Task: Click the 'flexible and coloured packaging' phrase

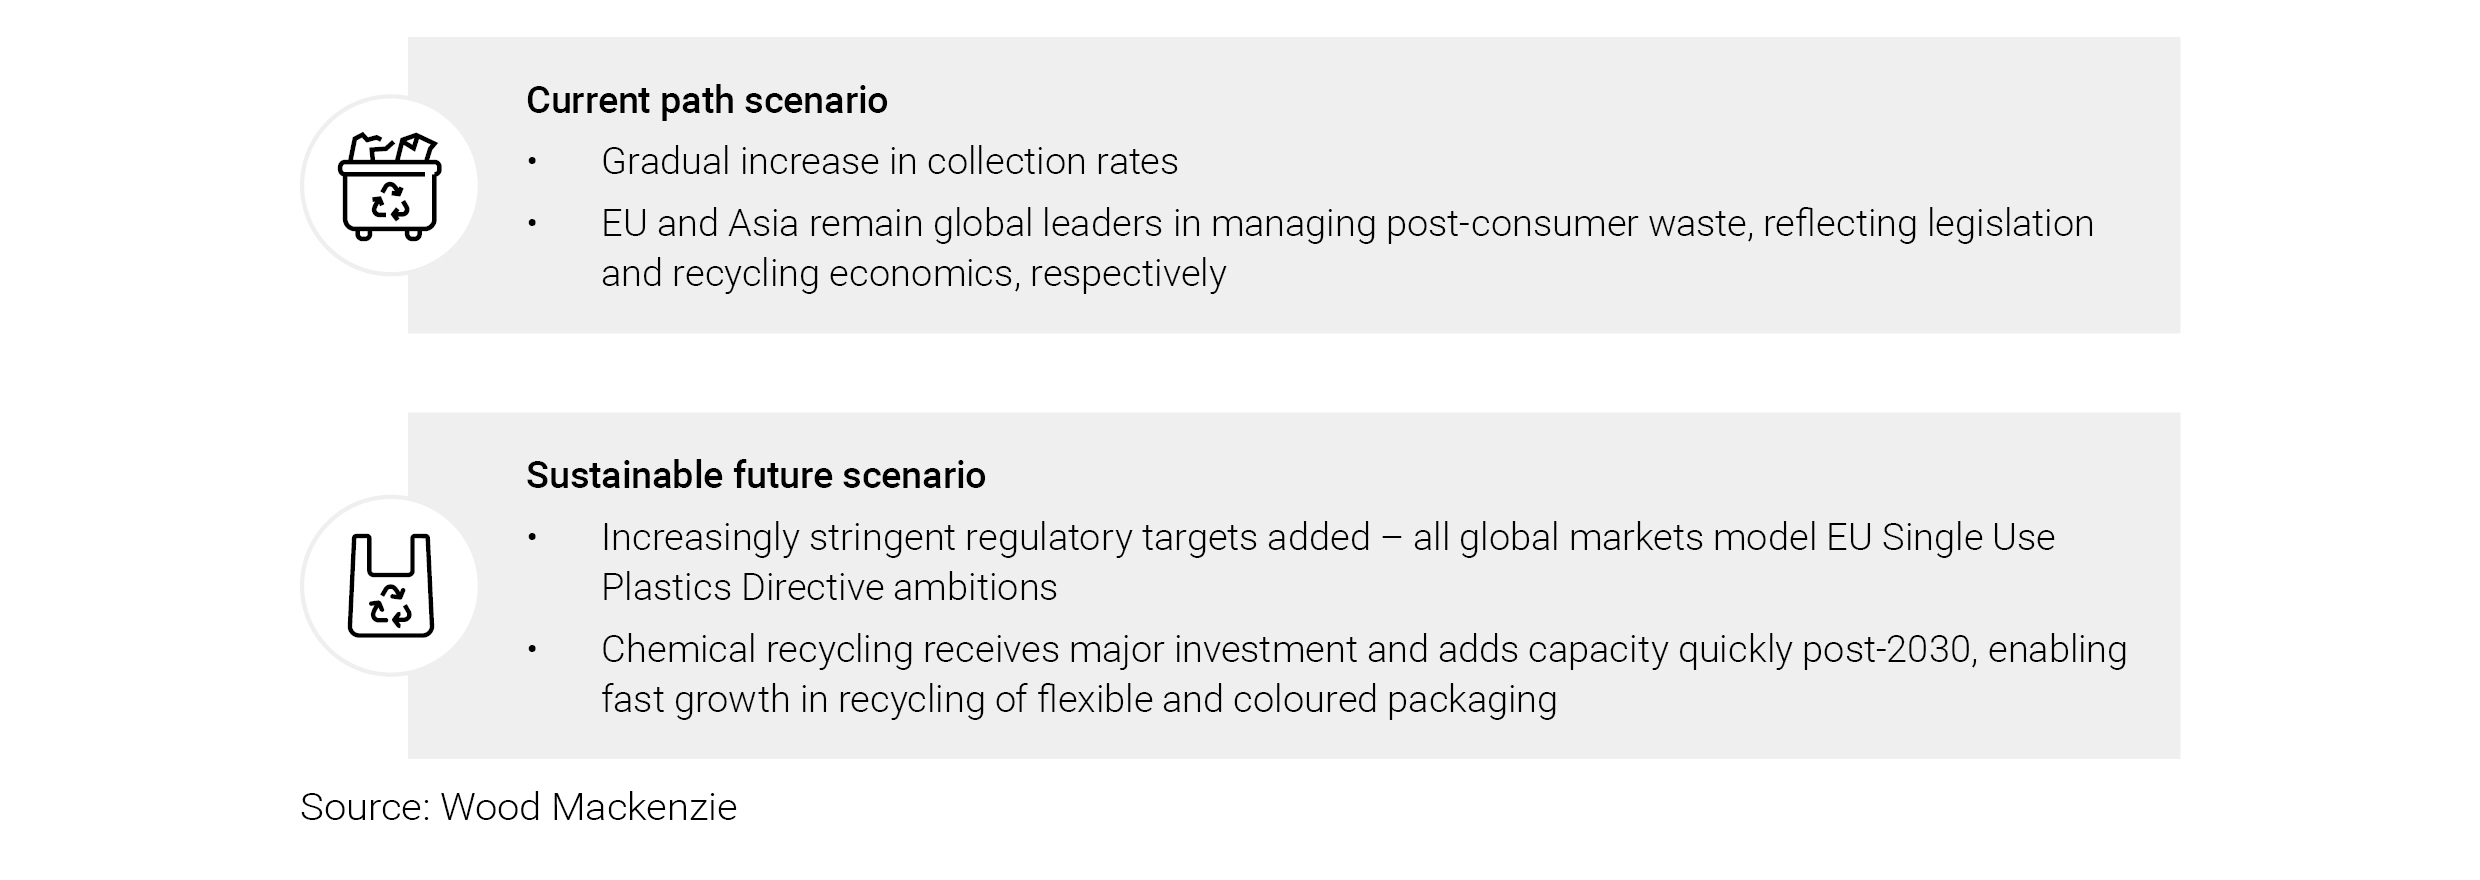Action: pyautogui.click(x=1296, y=700)
